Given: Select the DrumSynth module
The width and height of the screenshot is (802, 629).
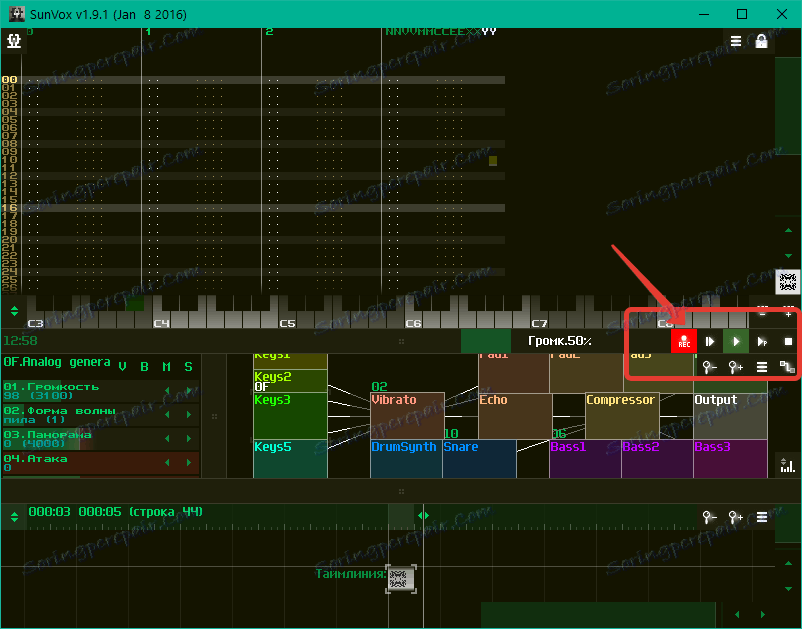Looking at the screenshot, I should click(x=406, y=459).
